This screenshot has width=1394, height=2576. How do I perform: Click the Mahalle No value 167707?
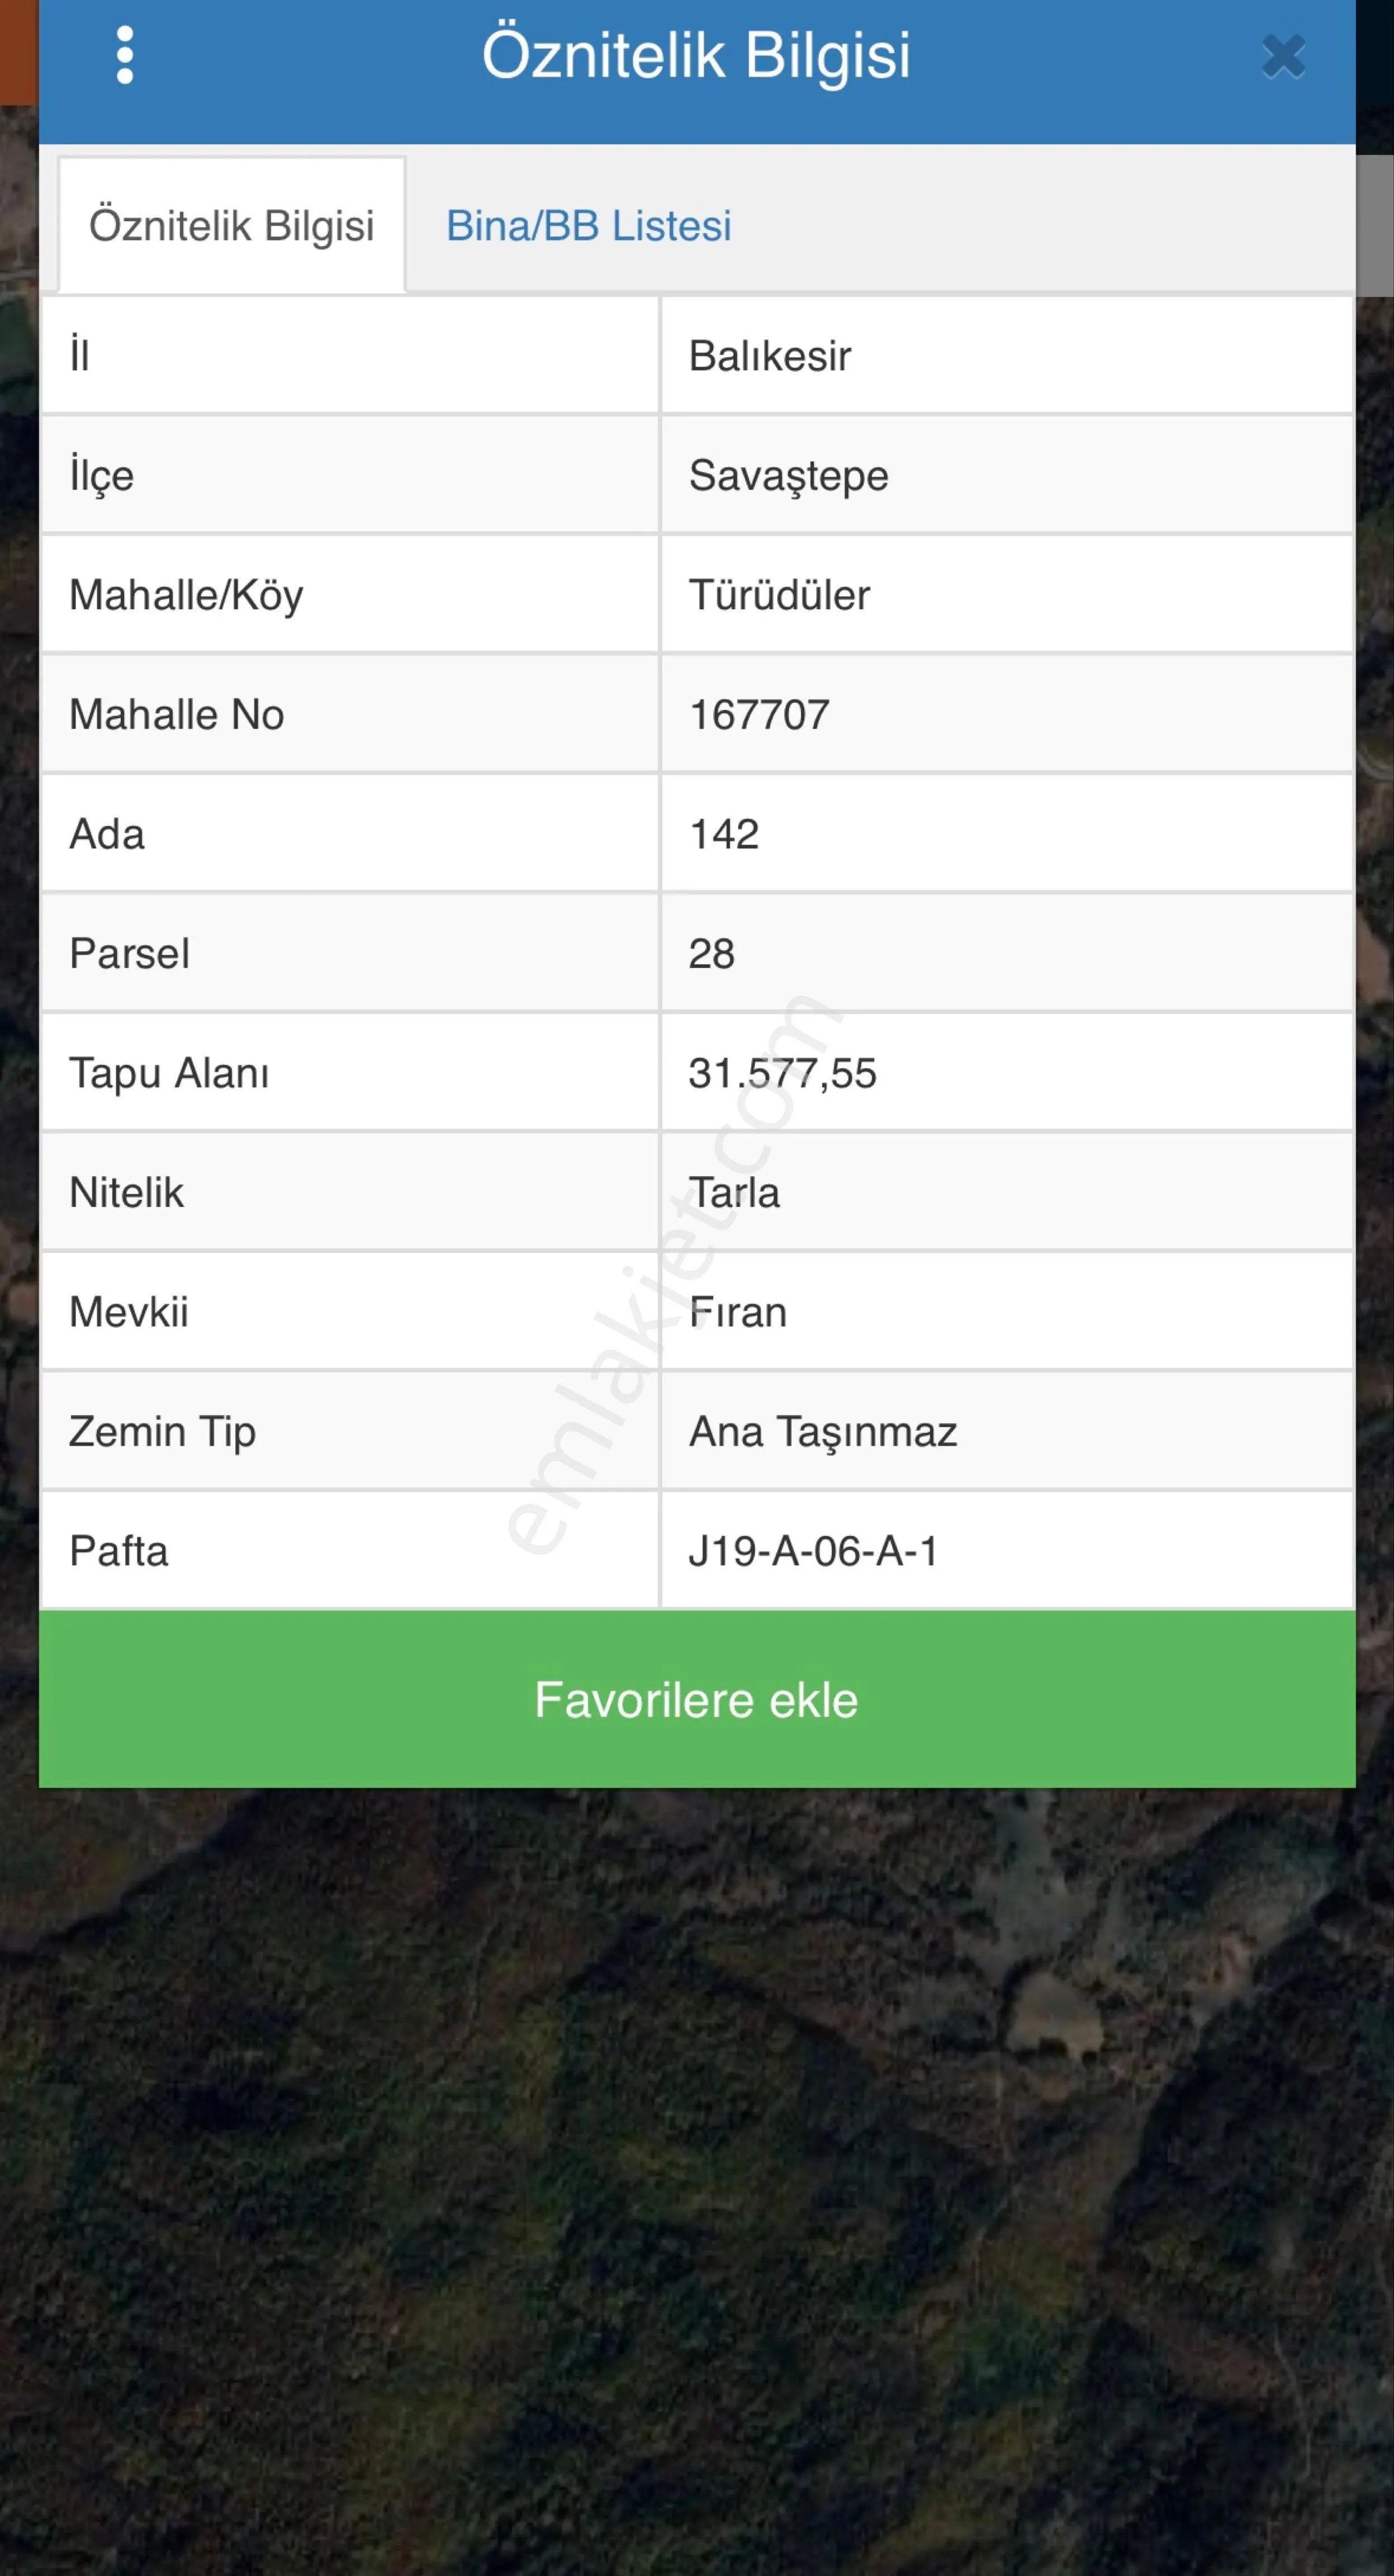click(759, 715)
